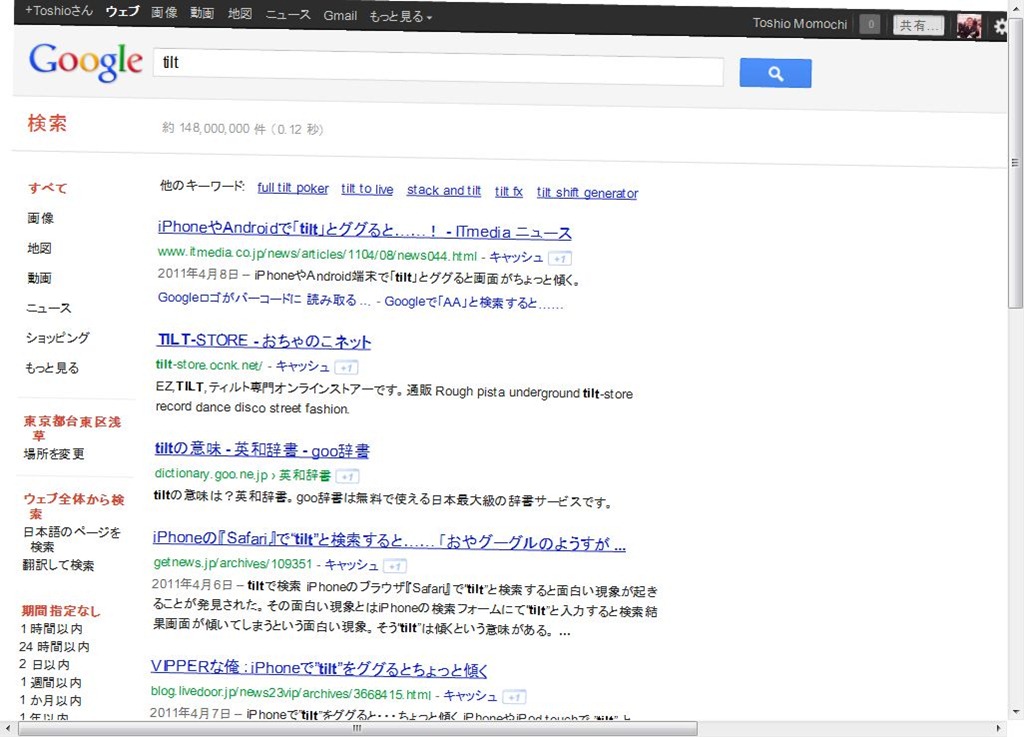The height and width of the screenshot is (737, 1024).
Task: Select ニュース in the top navigation bar
Action: pyautogui.click(x=288, y=14)
